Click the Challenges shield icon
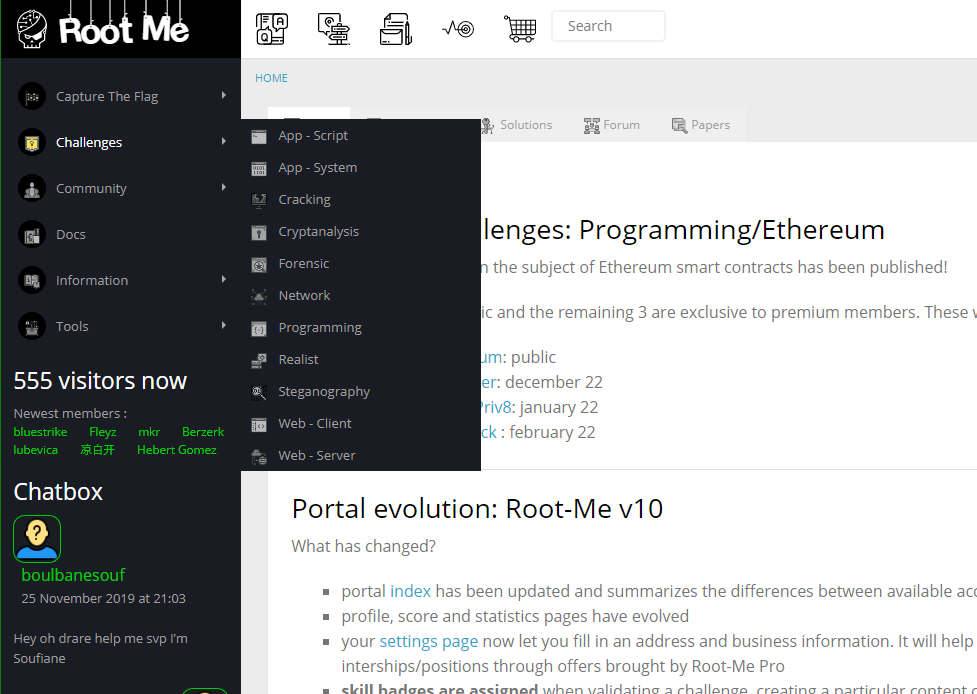977x694 pixels. pos(32,143)
